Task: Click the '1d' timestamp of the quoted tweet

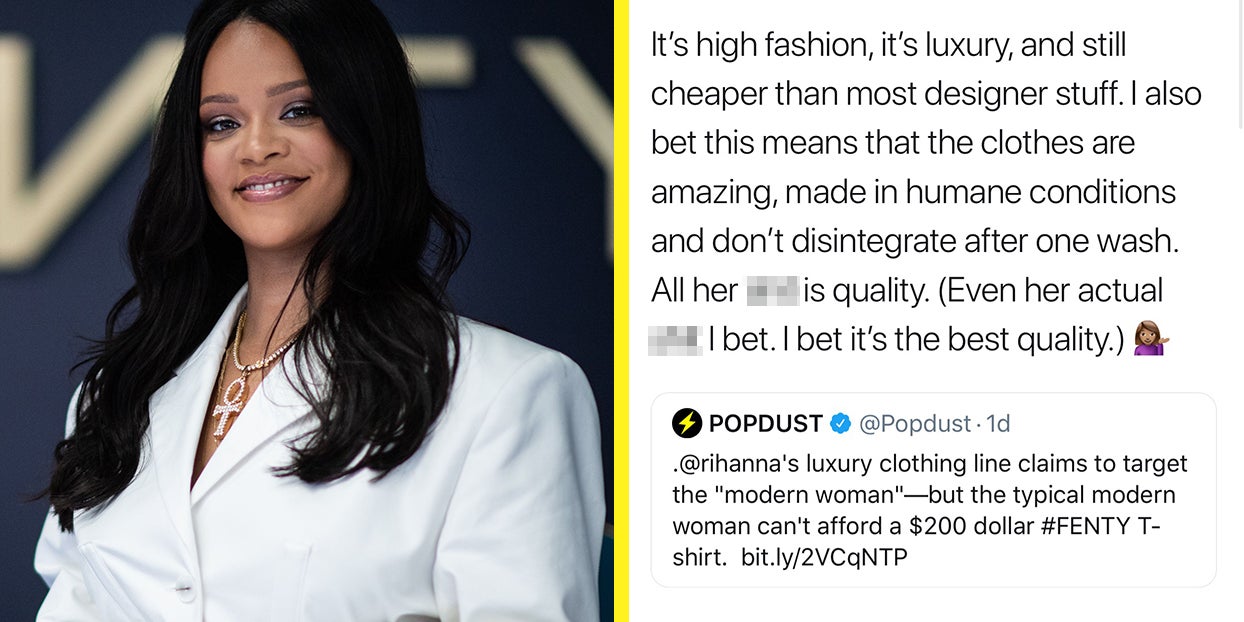Action: click(x=998, y=424)
